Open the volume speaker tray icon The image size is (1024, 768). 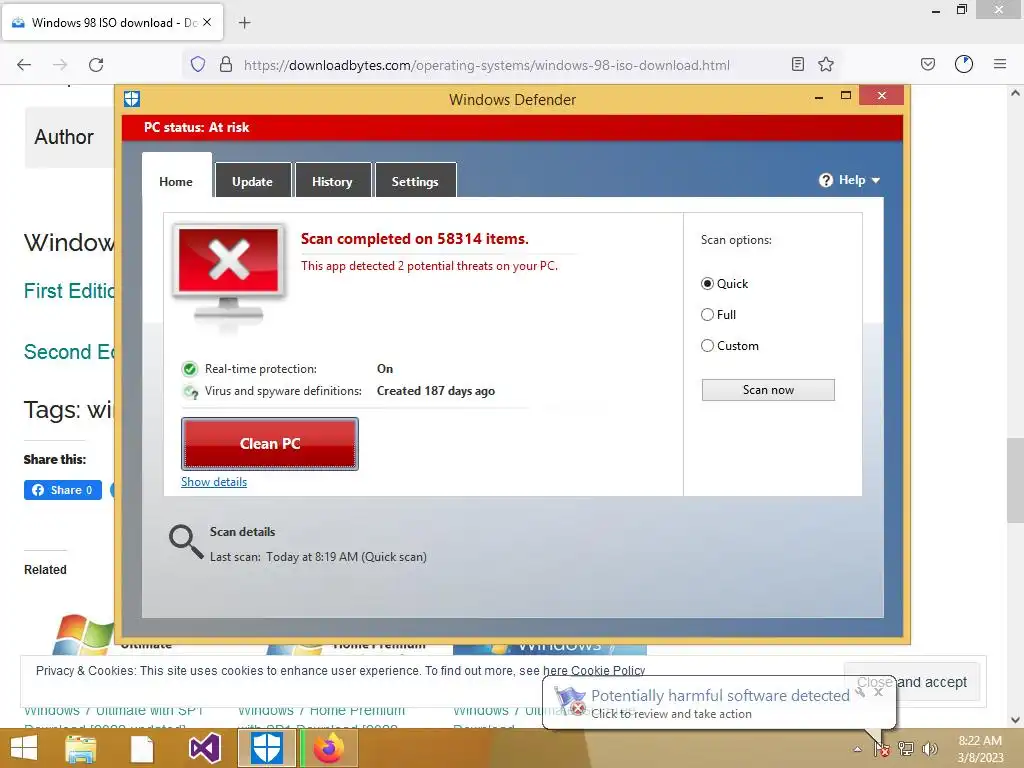click(x=929, y=749)
